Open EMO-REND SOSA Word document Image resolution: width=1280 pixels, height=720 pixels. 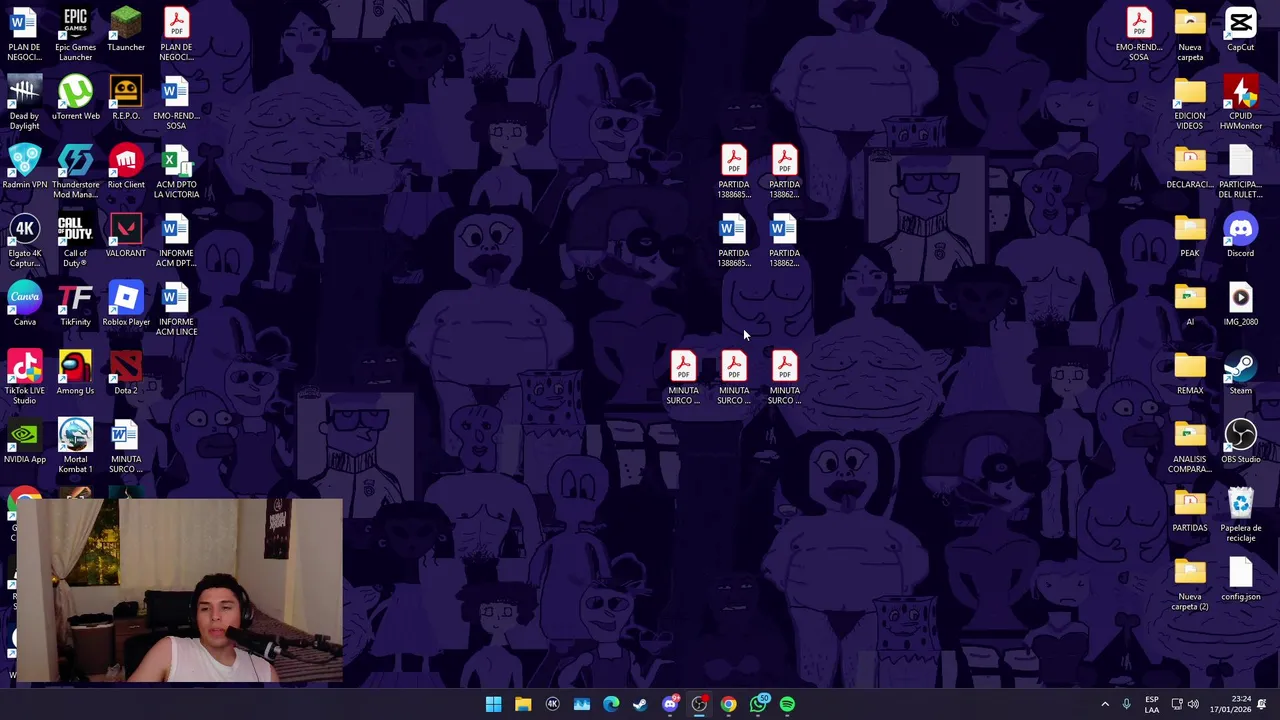point(176,103)
